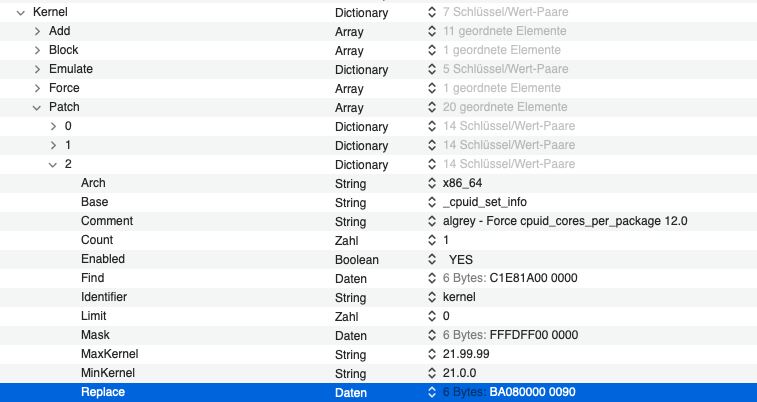
Task: Collapse the Patch array
Action: coord(37,107)
